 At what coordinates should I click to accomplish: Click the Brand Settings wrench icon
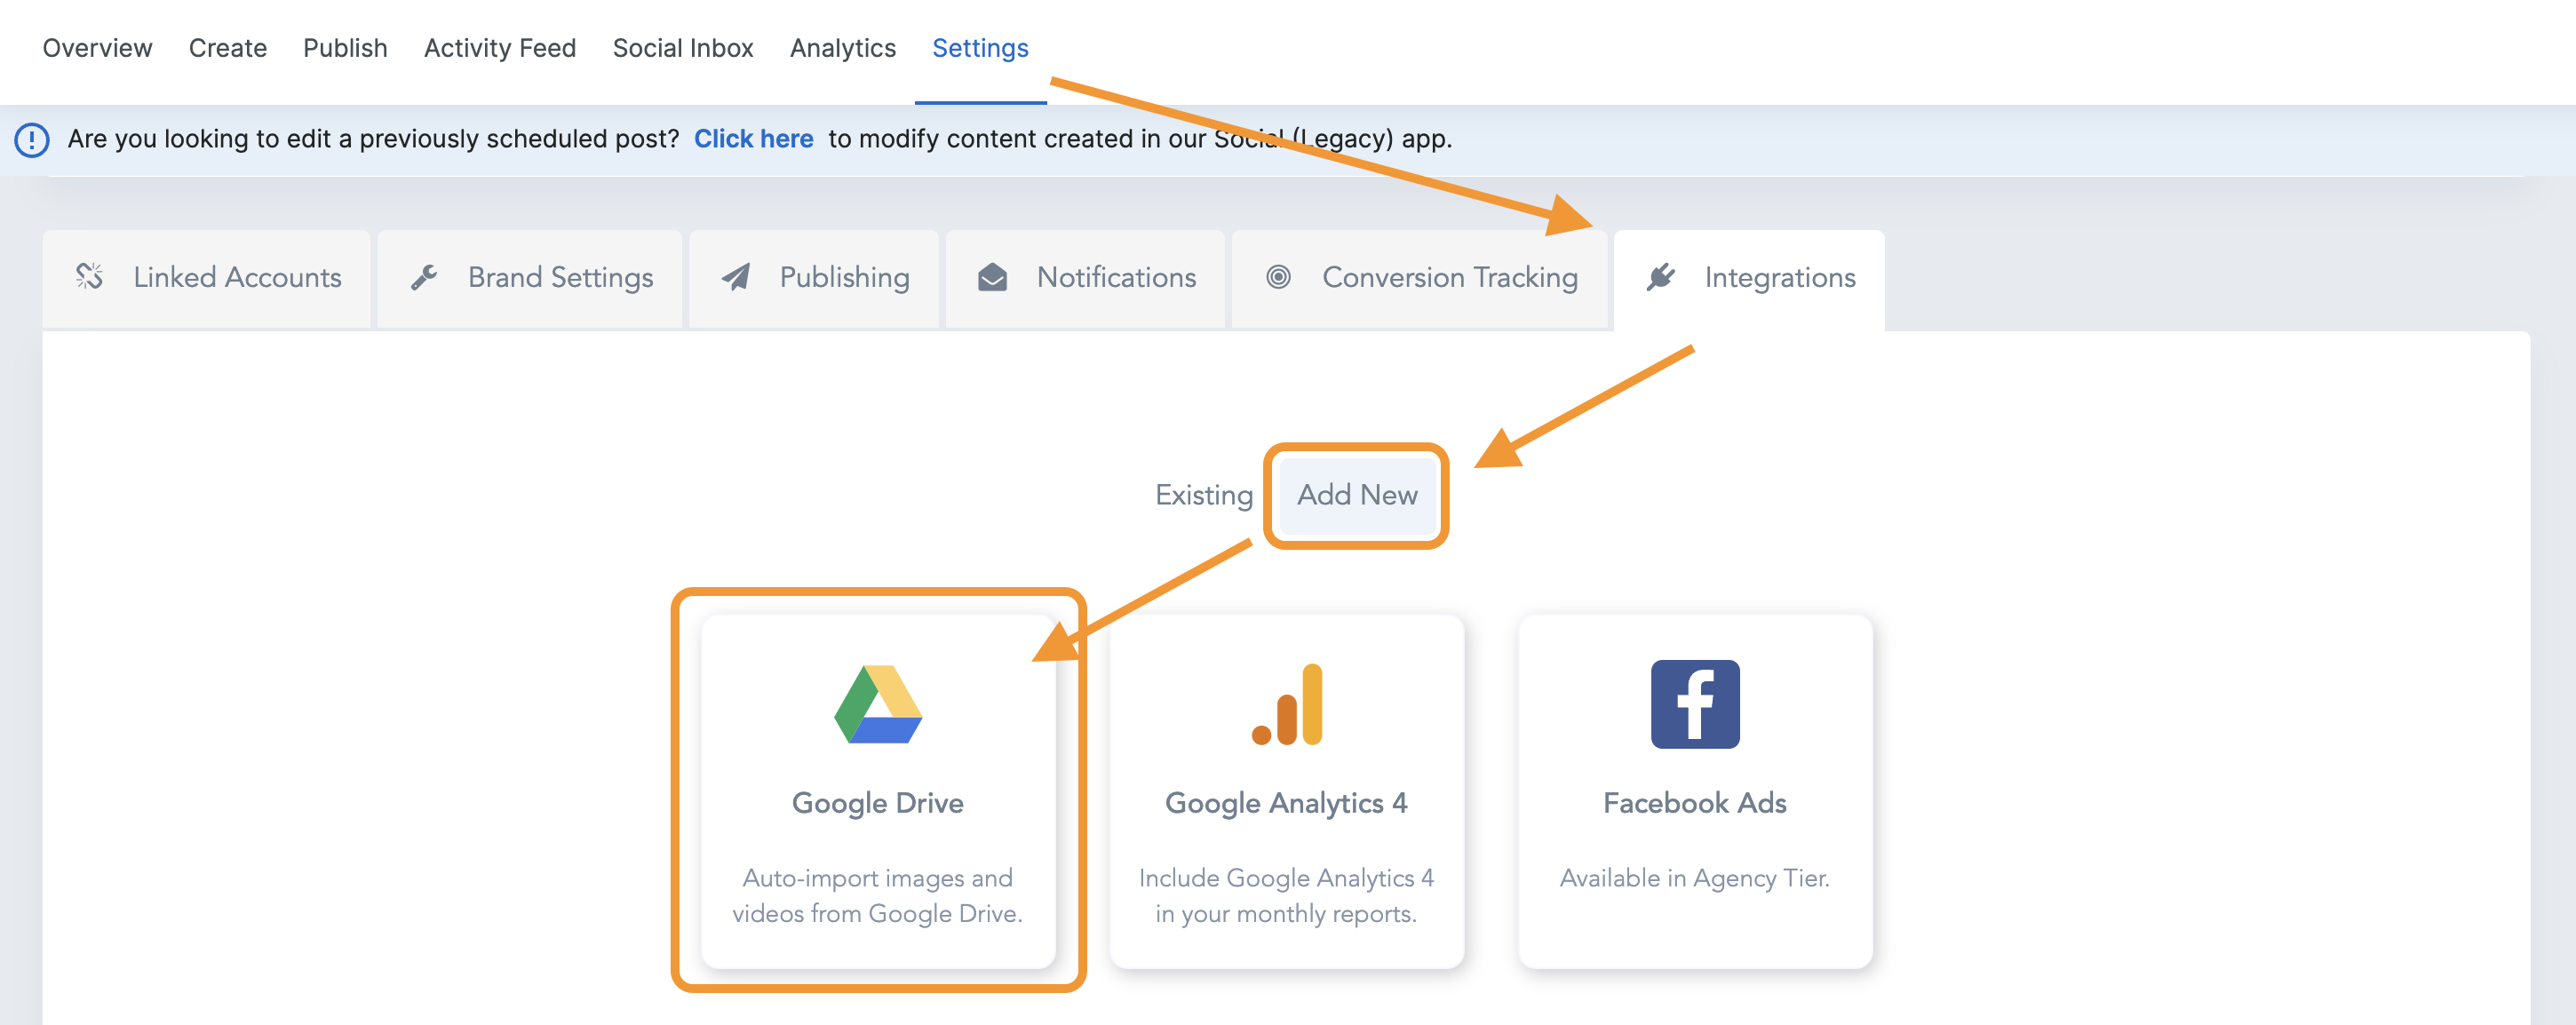pos(424,277)
